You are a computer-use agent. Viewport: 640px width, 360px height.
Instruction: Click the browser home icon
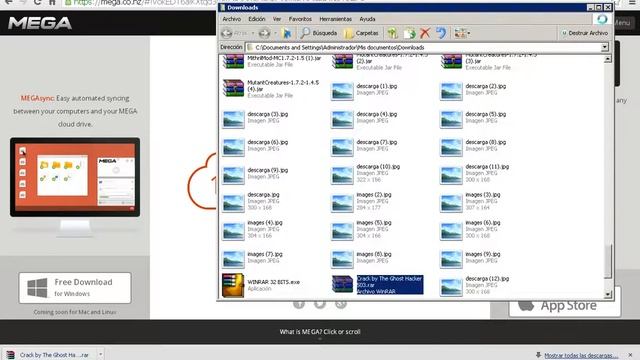[x=52, y=2]
